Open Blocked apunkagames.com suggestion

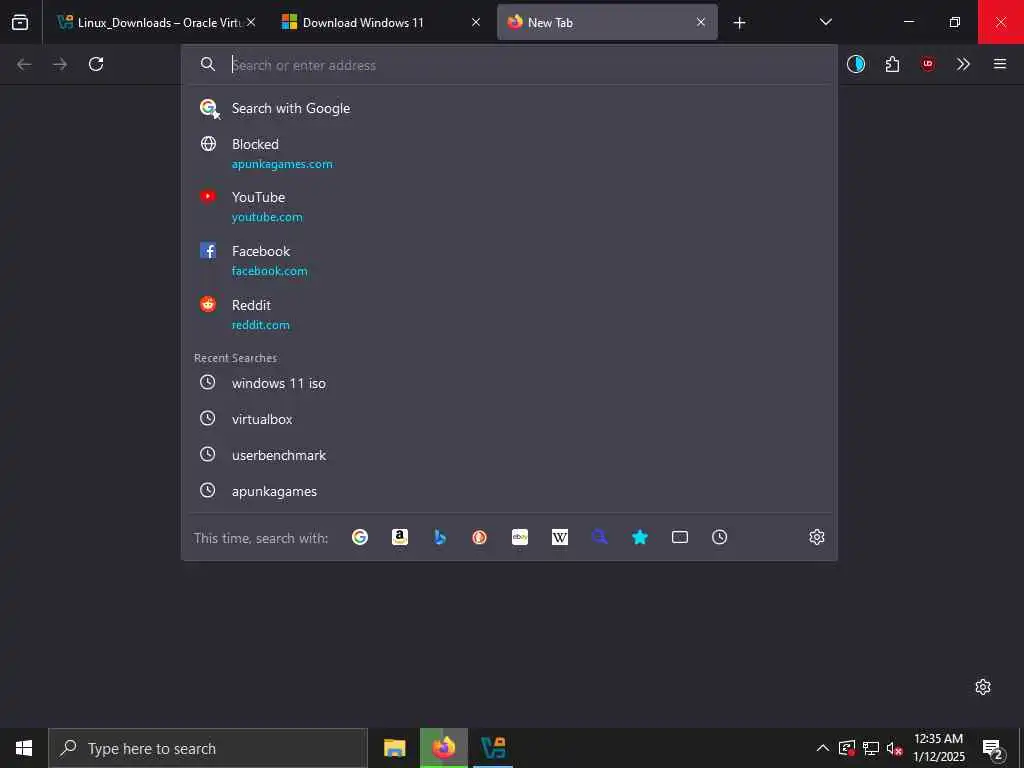click(x=509, y=153)
